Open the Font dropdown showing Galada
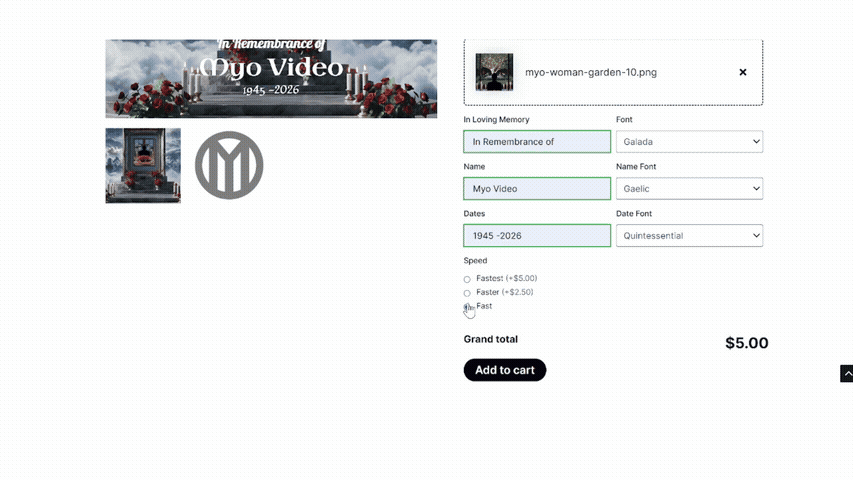The height and width of the screenshot is (480, 853). click(x=689, y=142)
